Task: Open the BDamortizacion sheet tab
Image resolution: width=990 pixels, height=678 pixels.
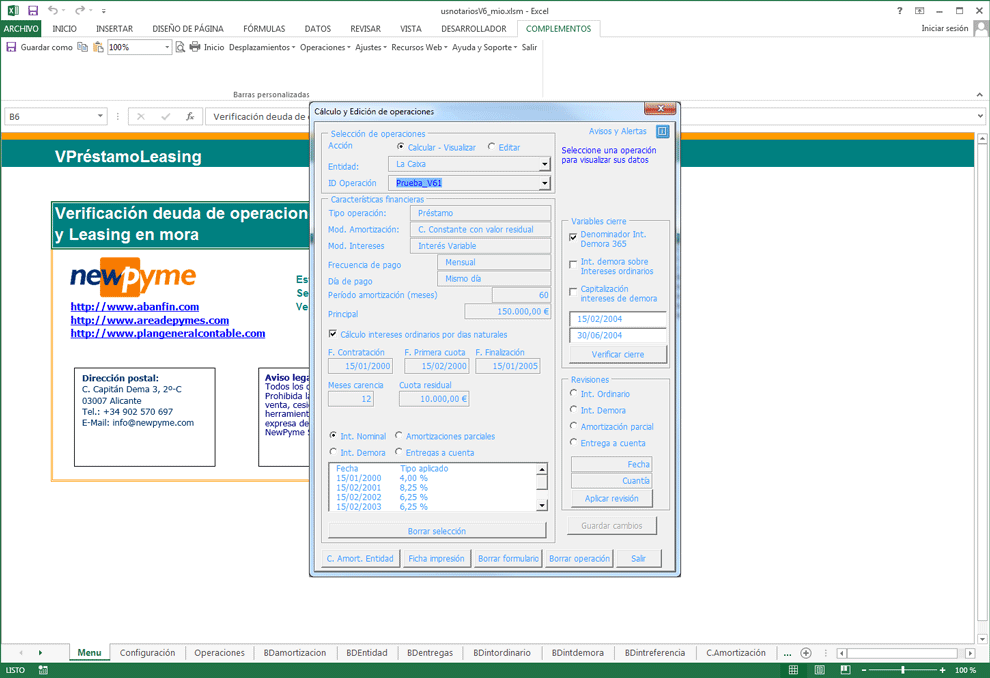Action: pos(295,653)
